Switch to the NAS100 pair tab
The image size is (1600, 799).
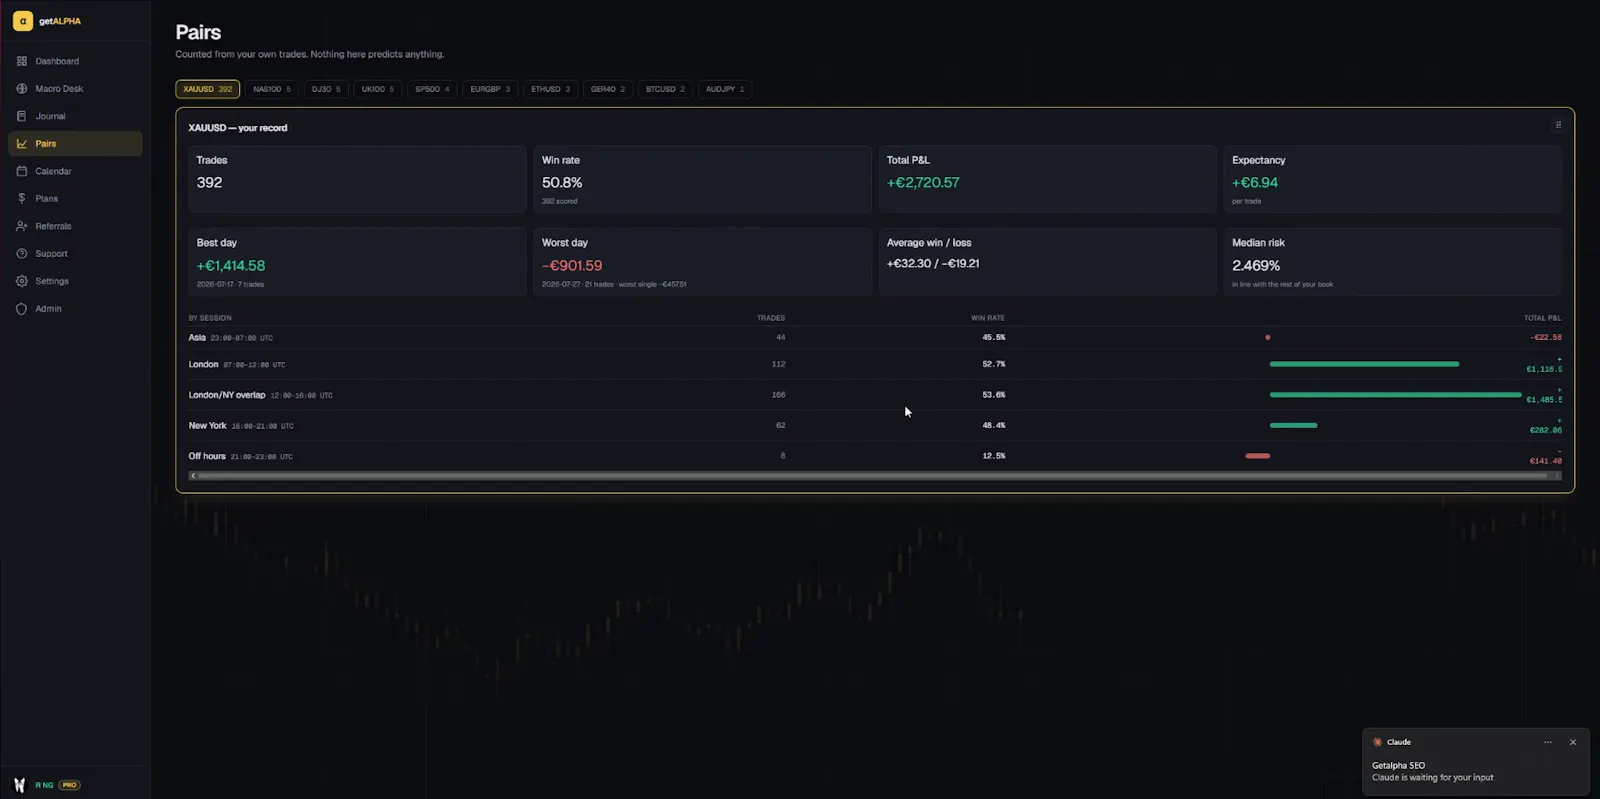[x=272, y=89]
